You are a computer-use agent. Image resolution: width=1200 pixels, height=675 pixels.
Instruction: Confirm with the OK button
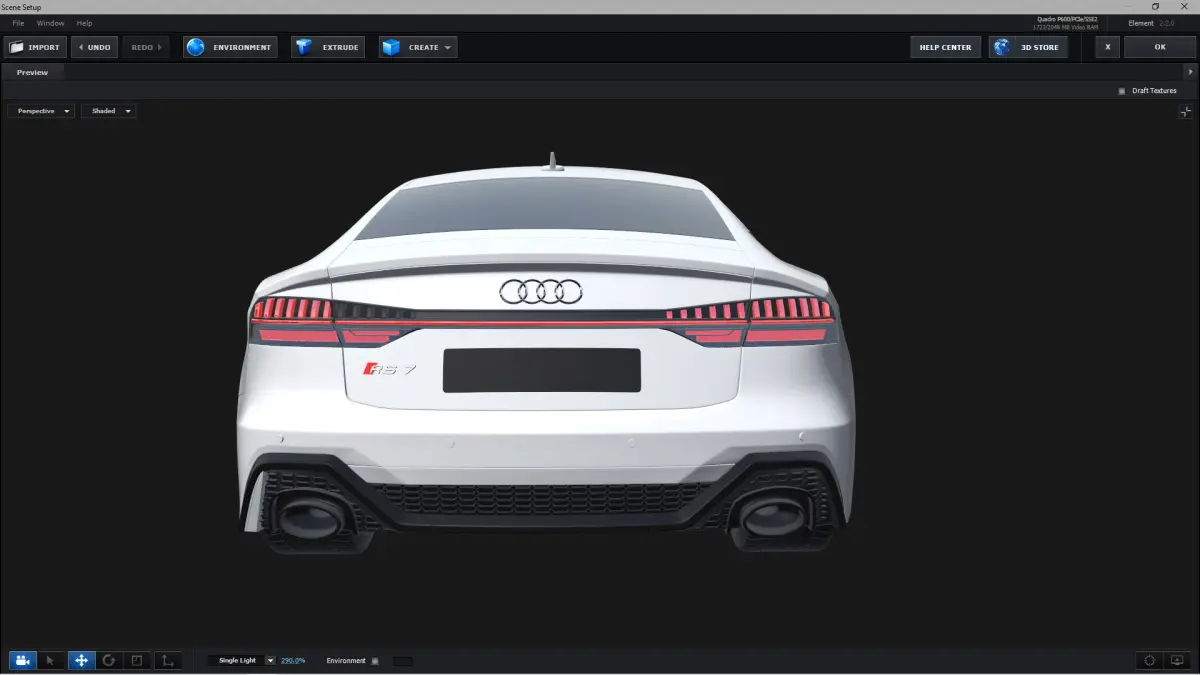(x=1160, y=47)
